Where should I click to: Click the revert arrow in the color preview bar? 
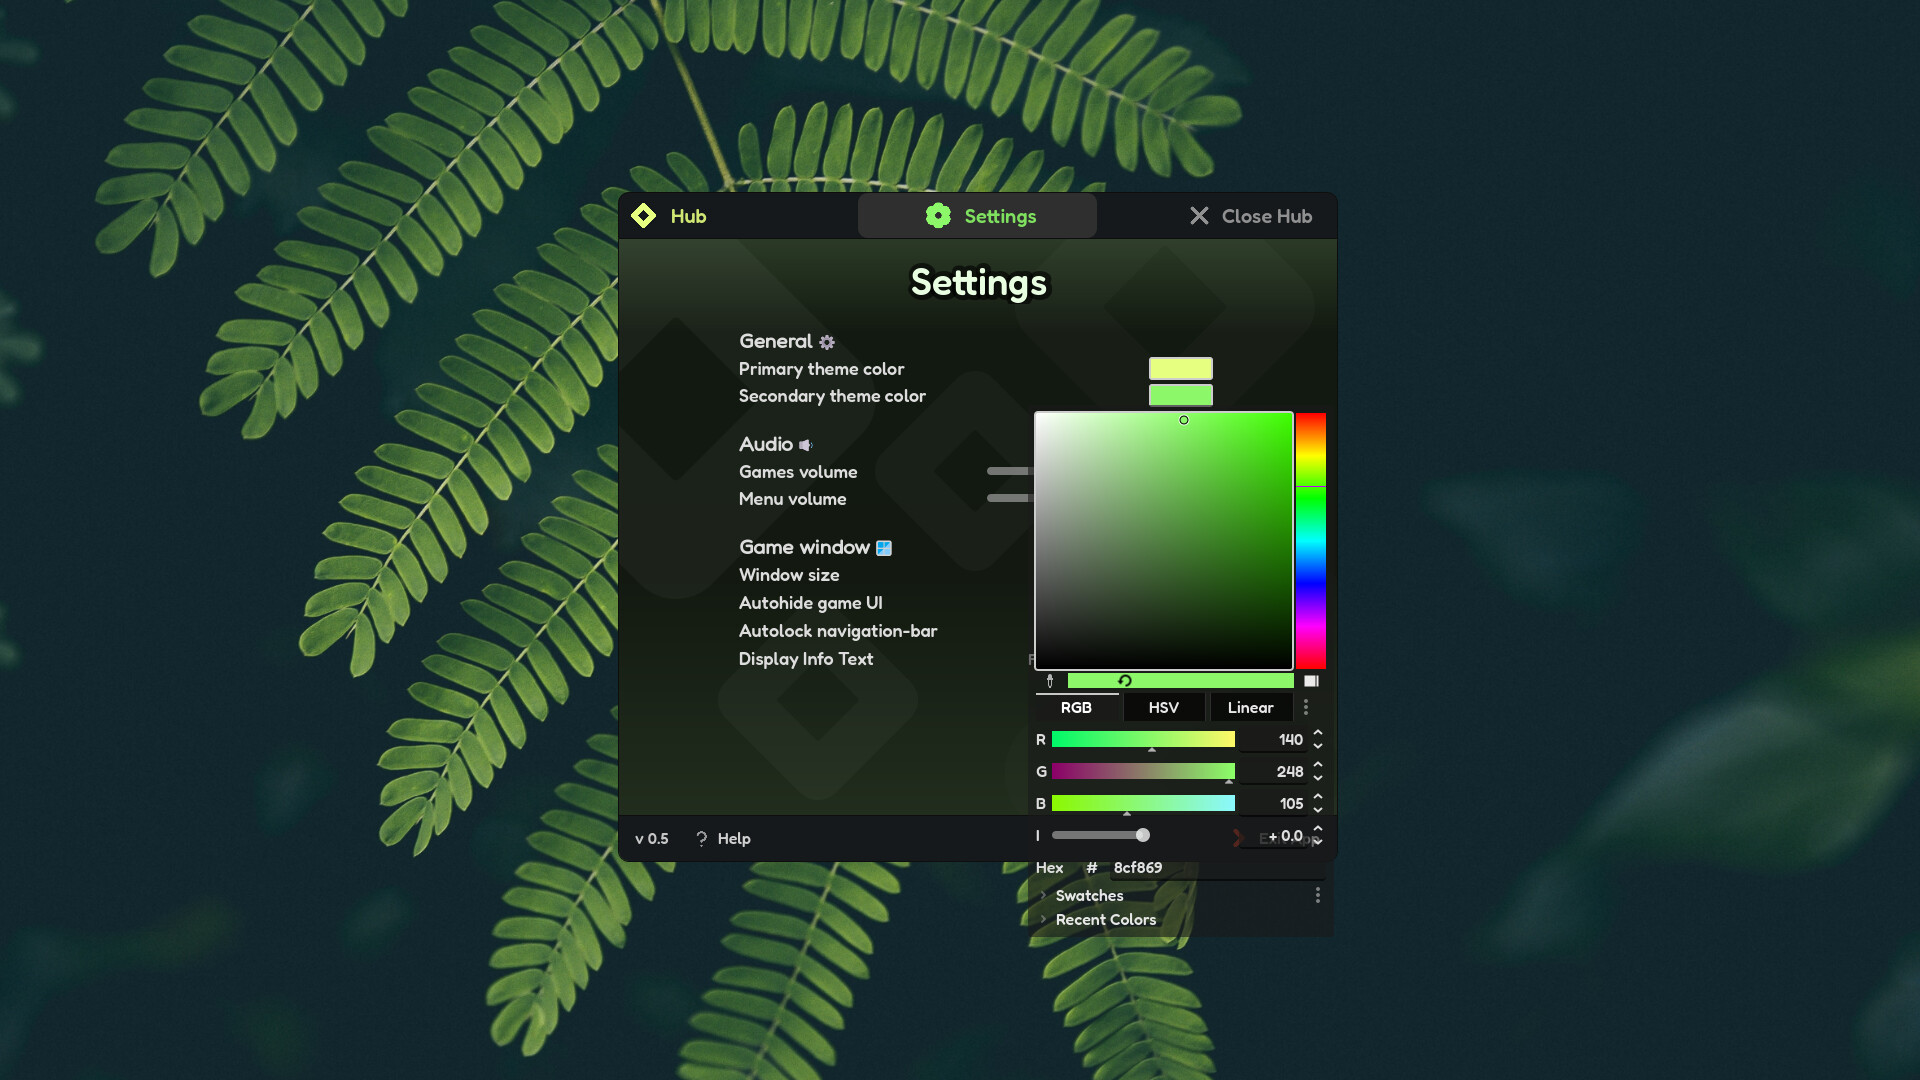(x=1125, y=680)
